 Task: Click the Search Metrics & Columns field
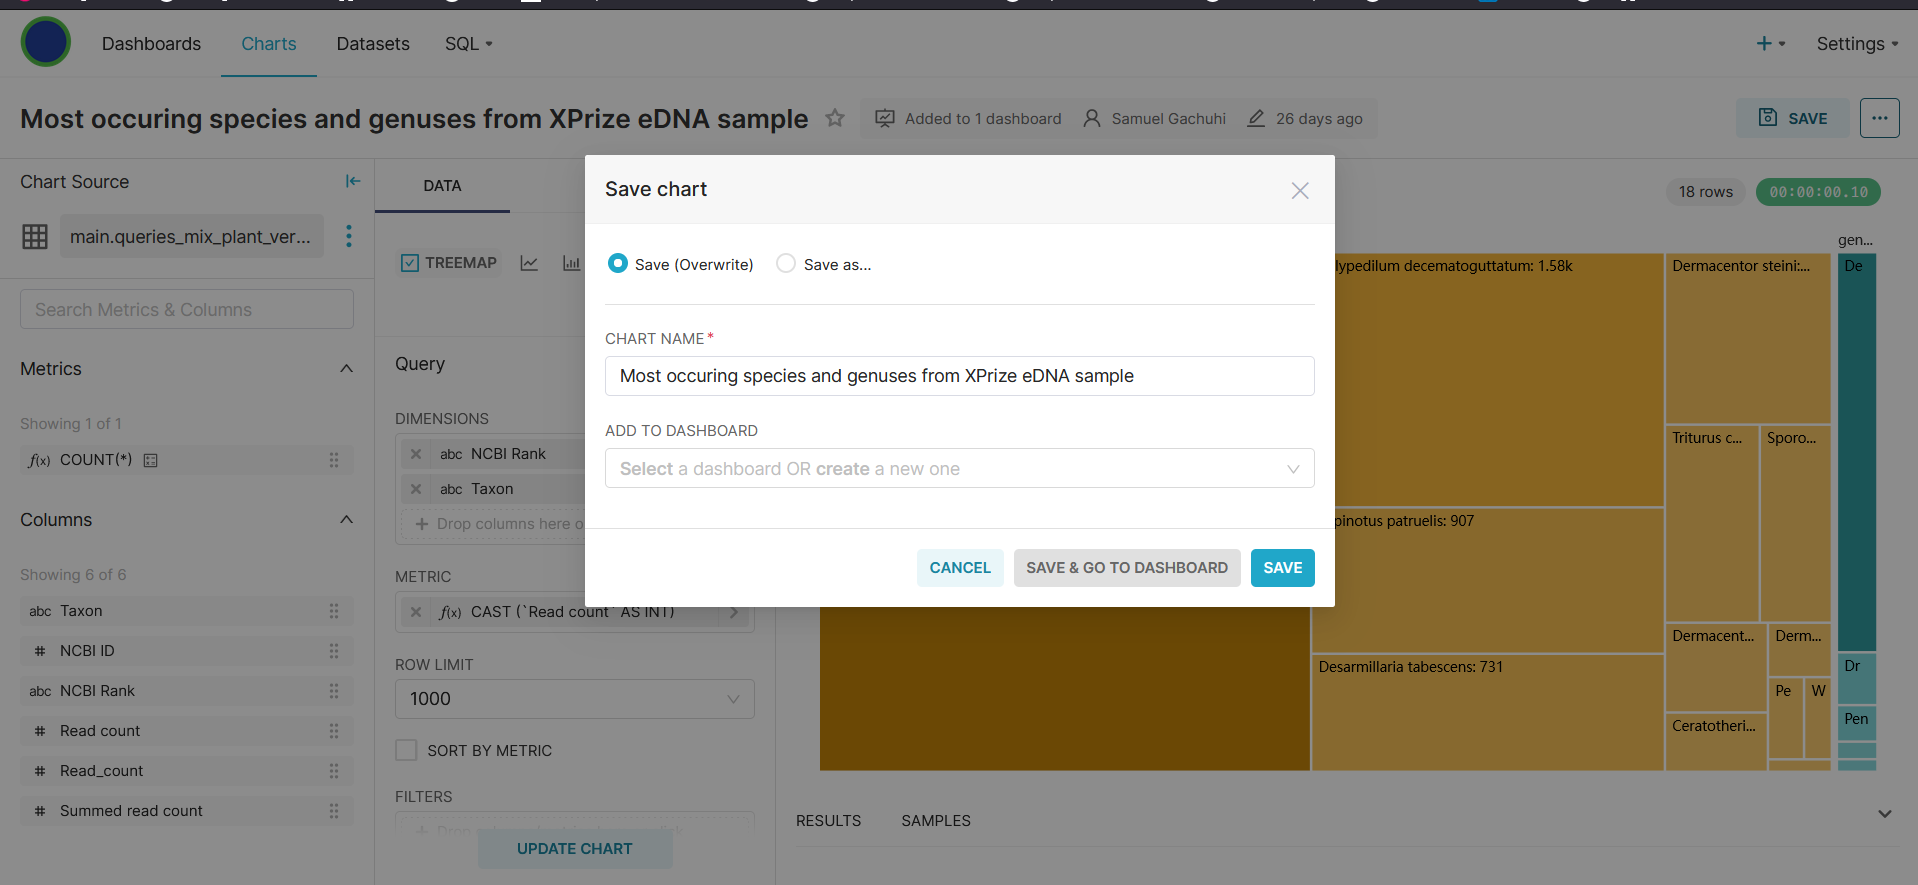point(186,310)
